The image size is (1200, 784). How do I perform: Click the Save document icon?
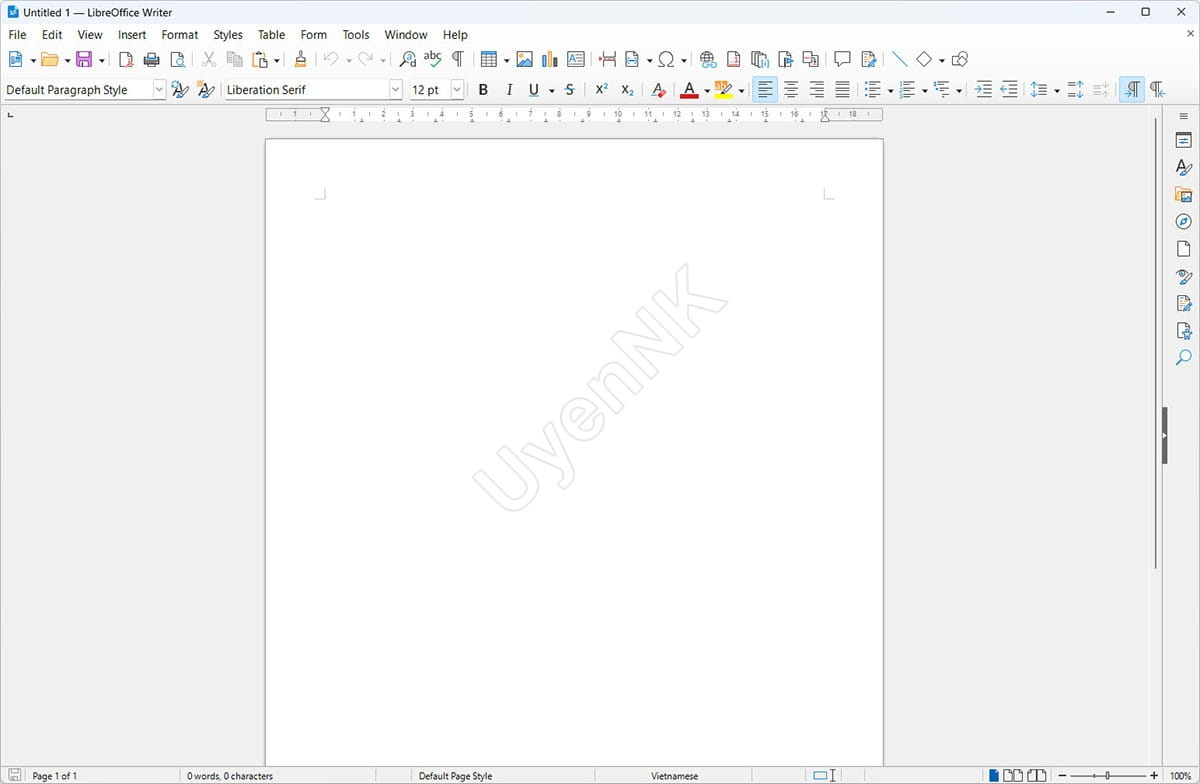83,60
